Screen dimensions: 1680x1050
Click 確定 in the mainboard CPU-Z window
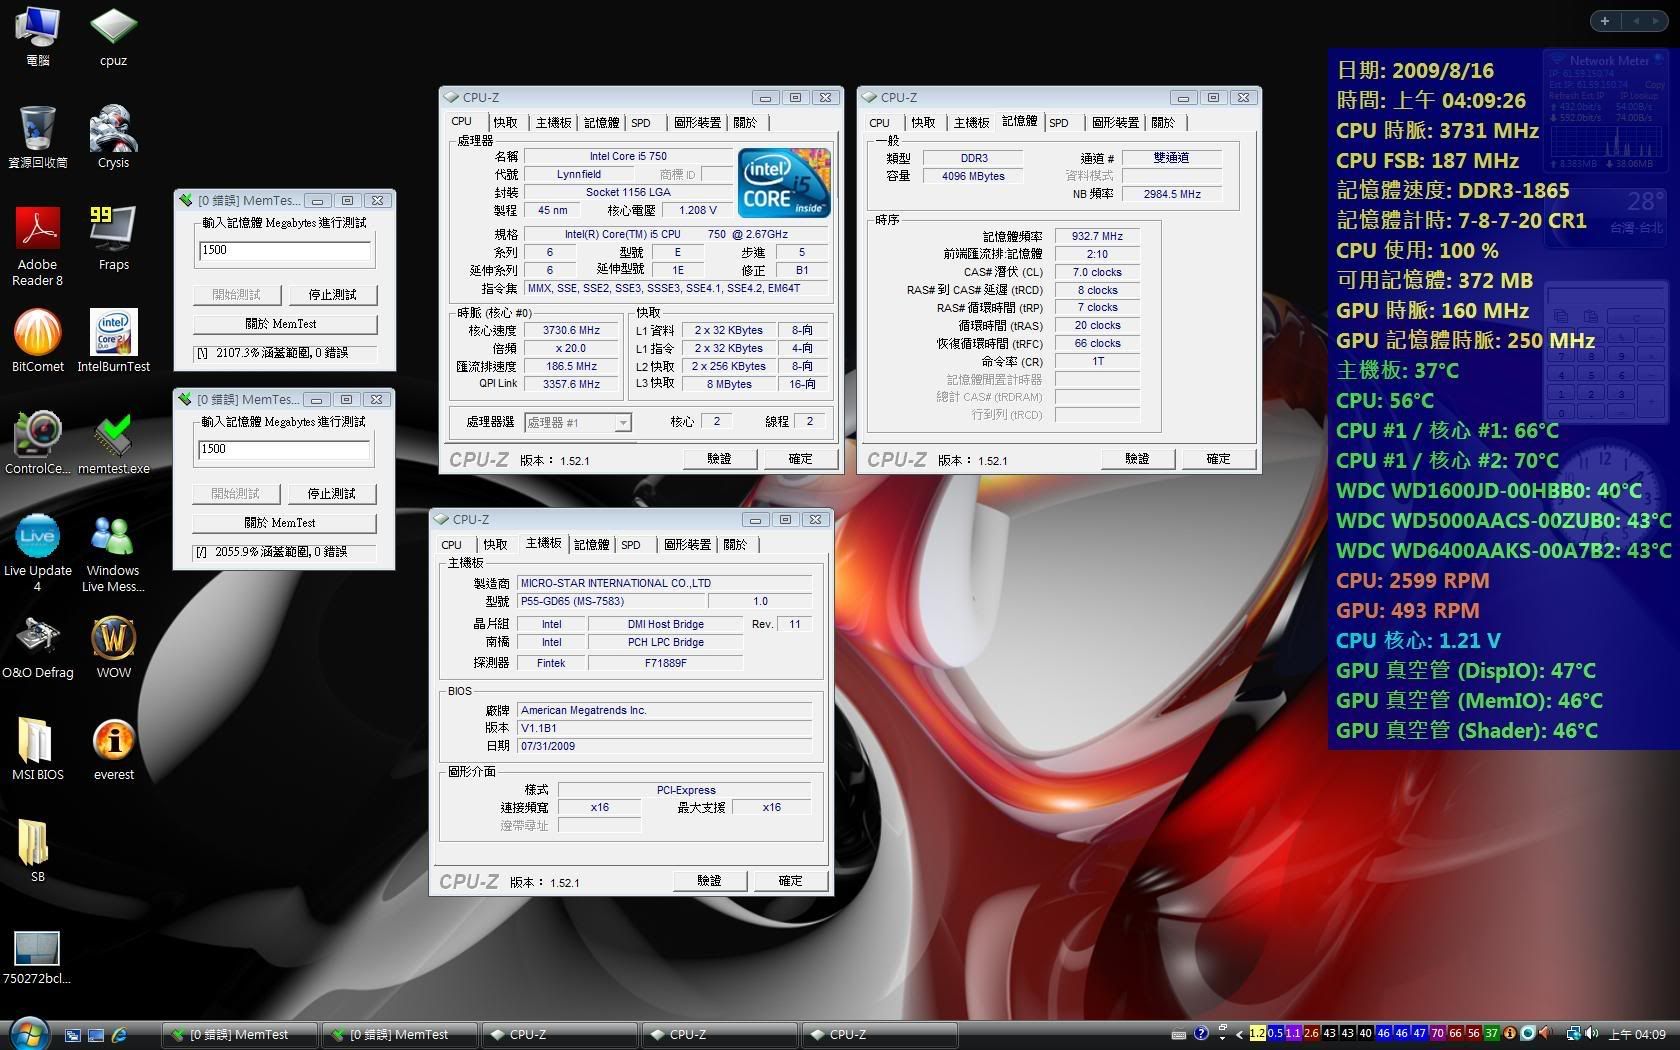click(791, 881)
